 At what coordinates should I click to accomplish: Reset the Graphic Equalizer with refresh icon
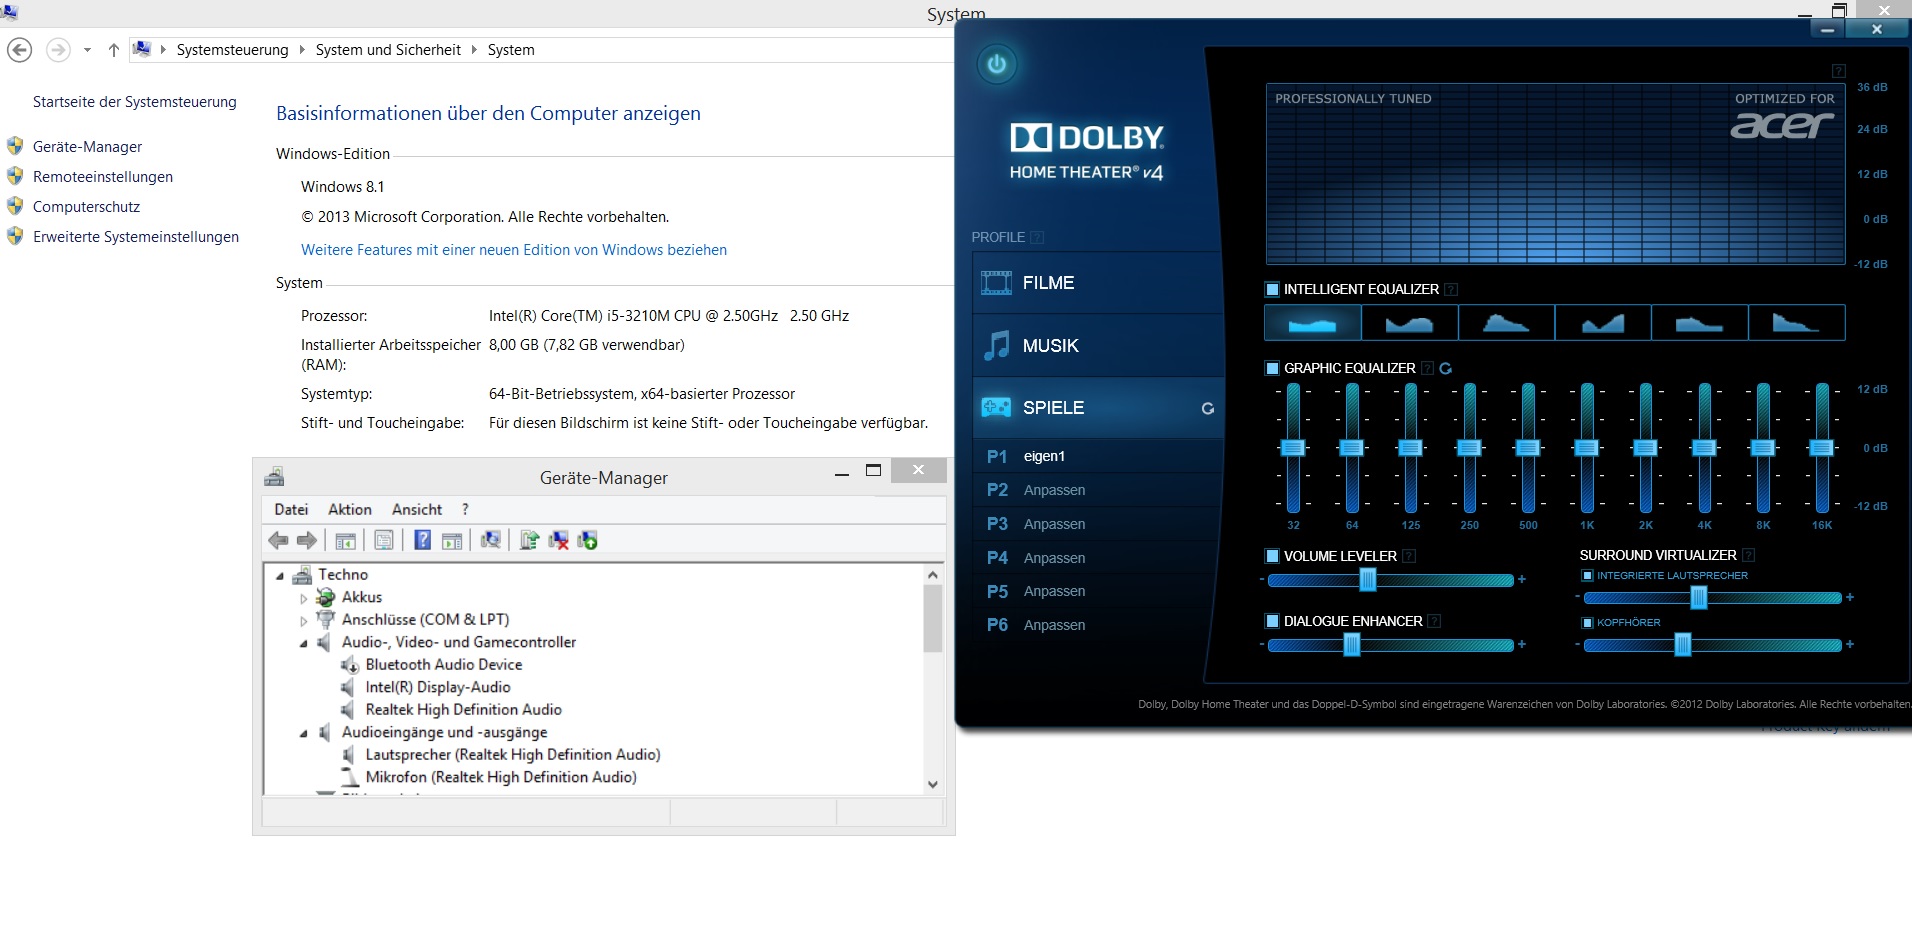click(x=1445, y=369)
